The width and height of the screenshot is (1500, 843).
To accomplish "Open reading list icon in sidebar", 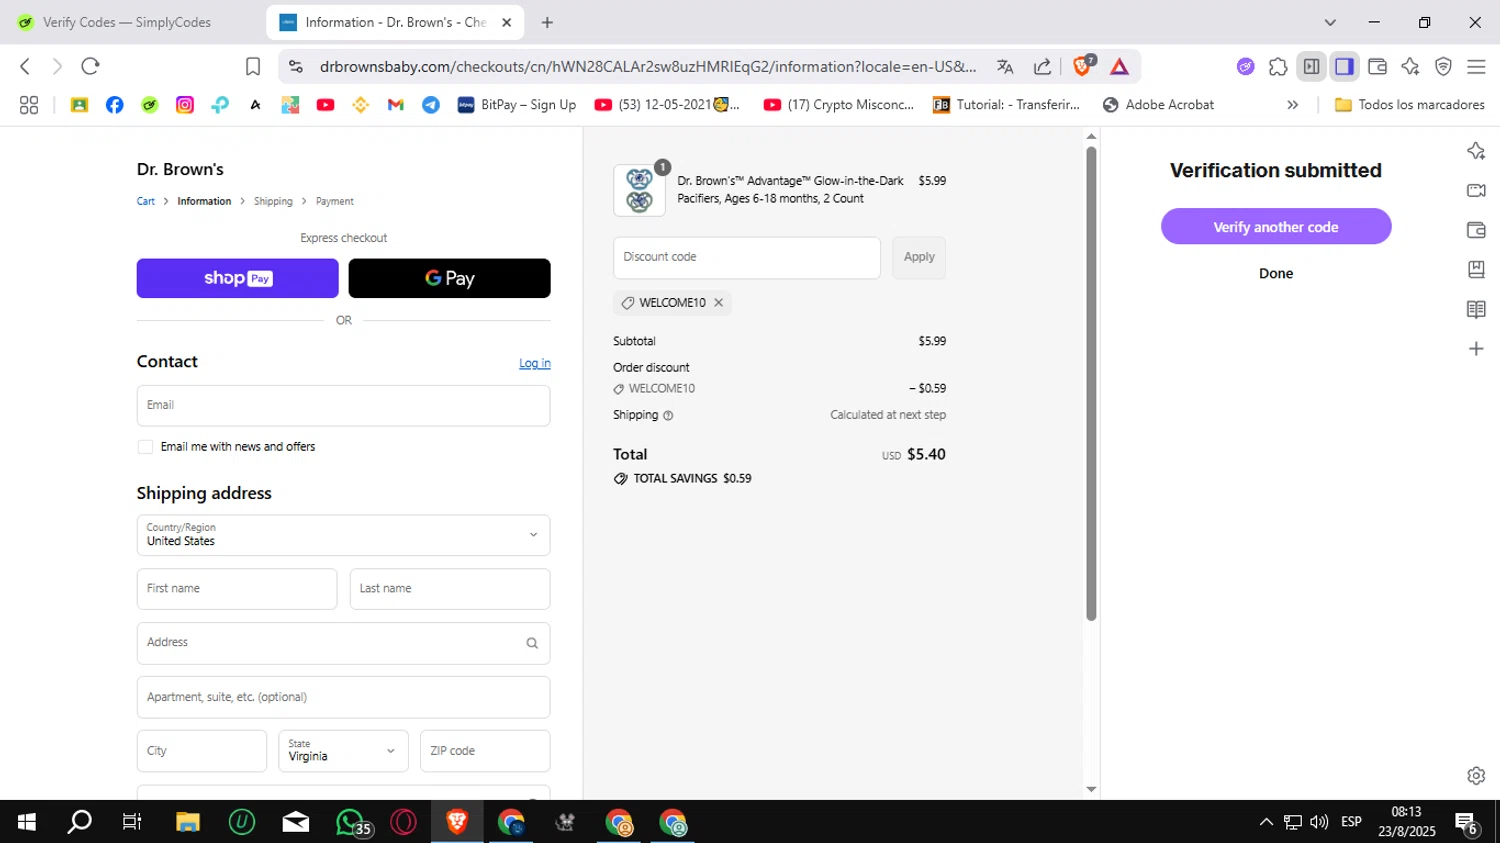I will tap(1476, 309).
